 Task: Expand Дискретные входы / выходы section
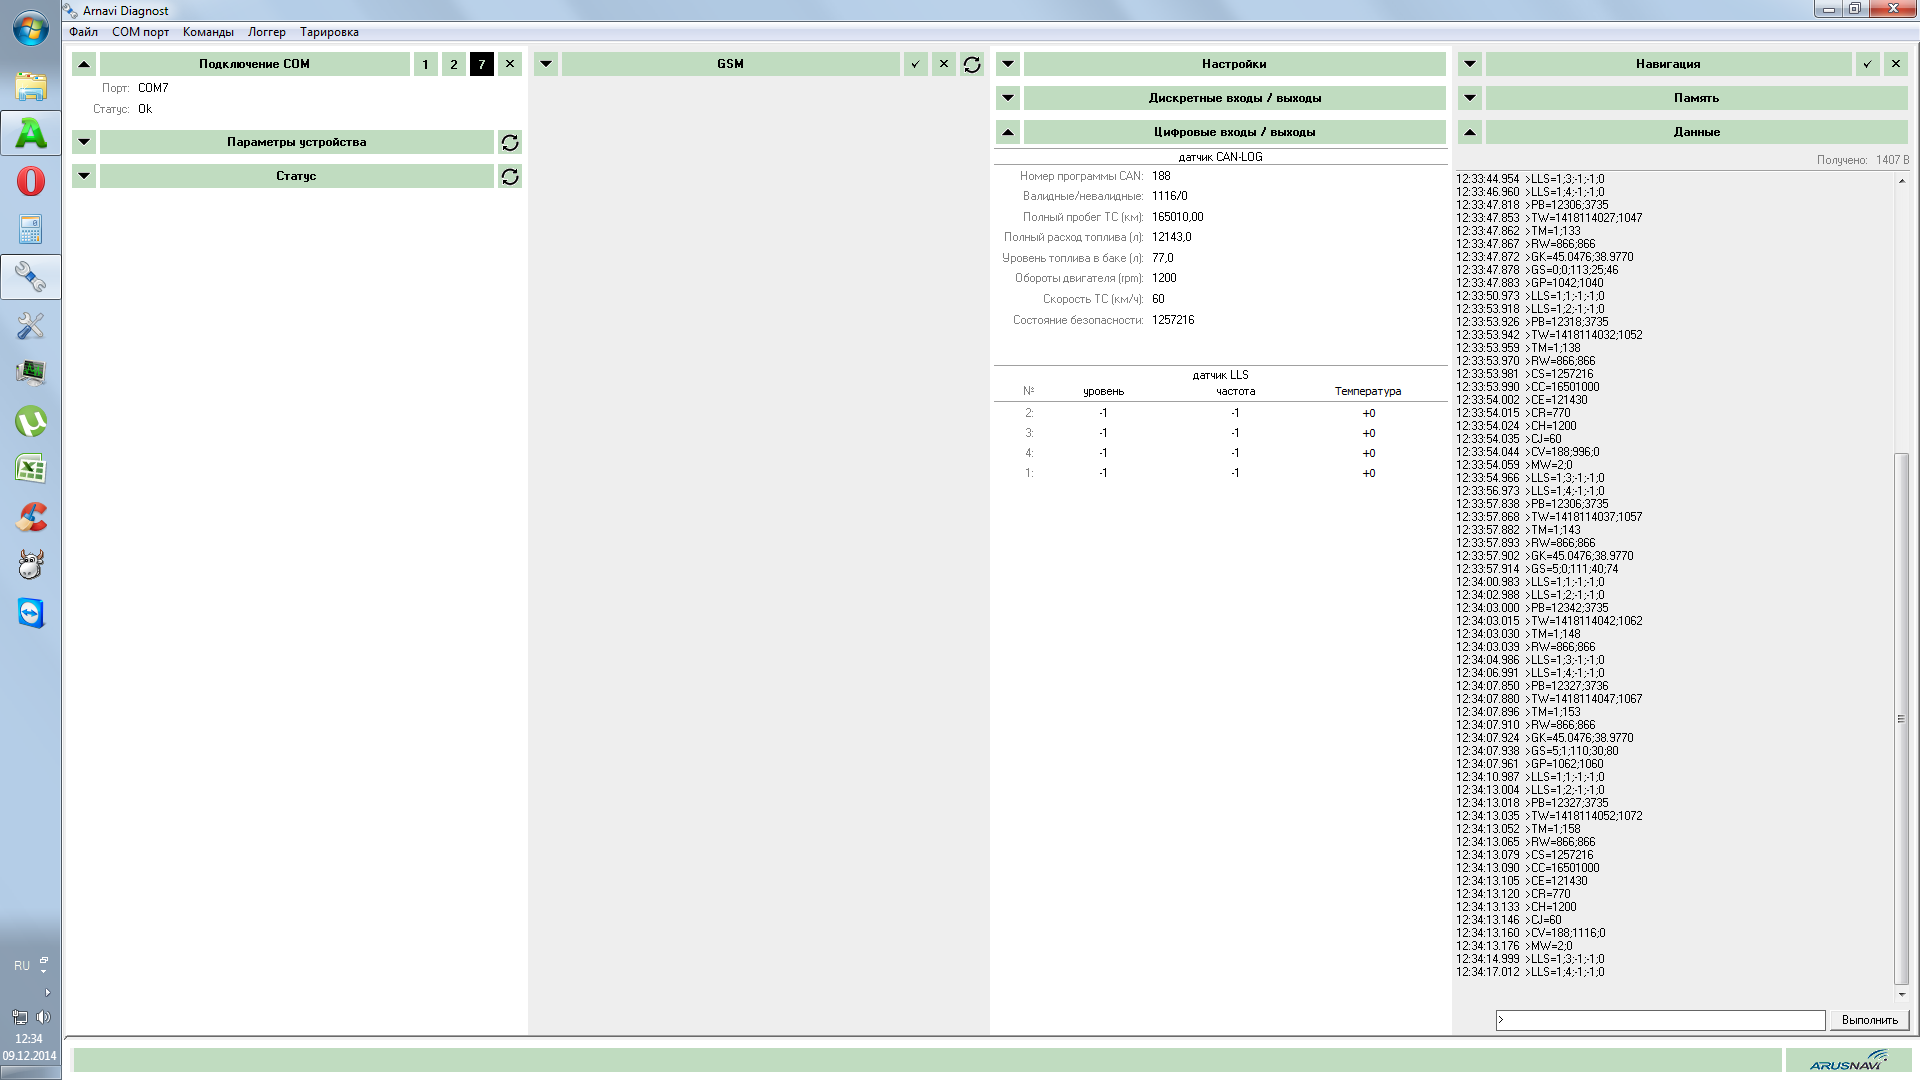pyautogui.click(x=1008, y=98)
